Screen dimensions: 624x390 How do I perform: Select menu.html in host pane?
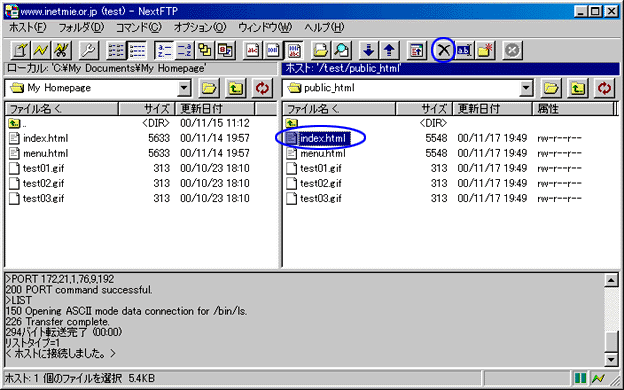(316, 153)
